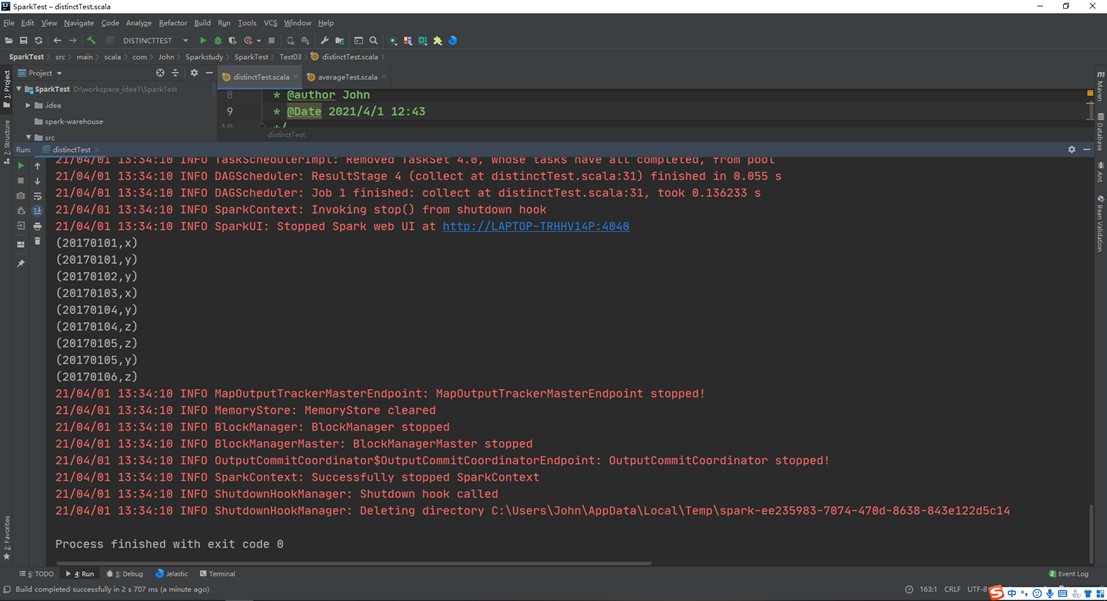
Task: Collapse the SparkTest root tree node
Action: click(x=19, y=89)
